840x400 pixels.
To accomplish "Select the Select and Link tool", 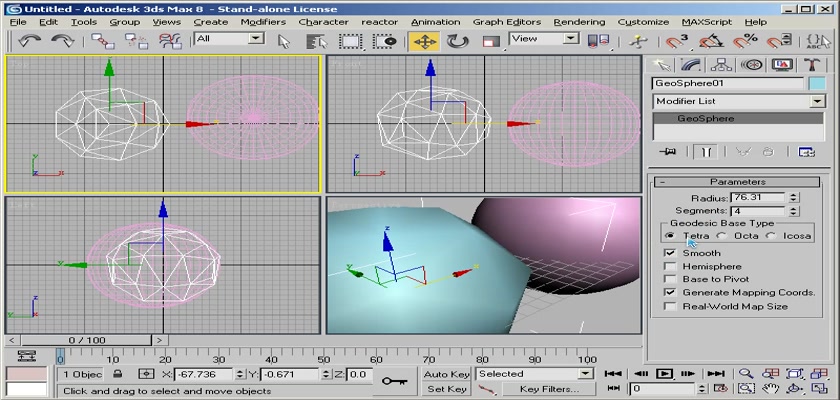I will point(102,41).
